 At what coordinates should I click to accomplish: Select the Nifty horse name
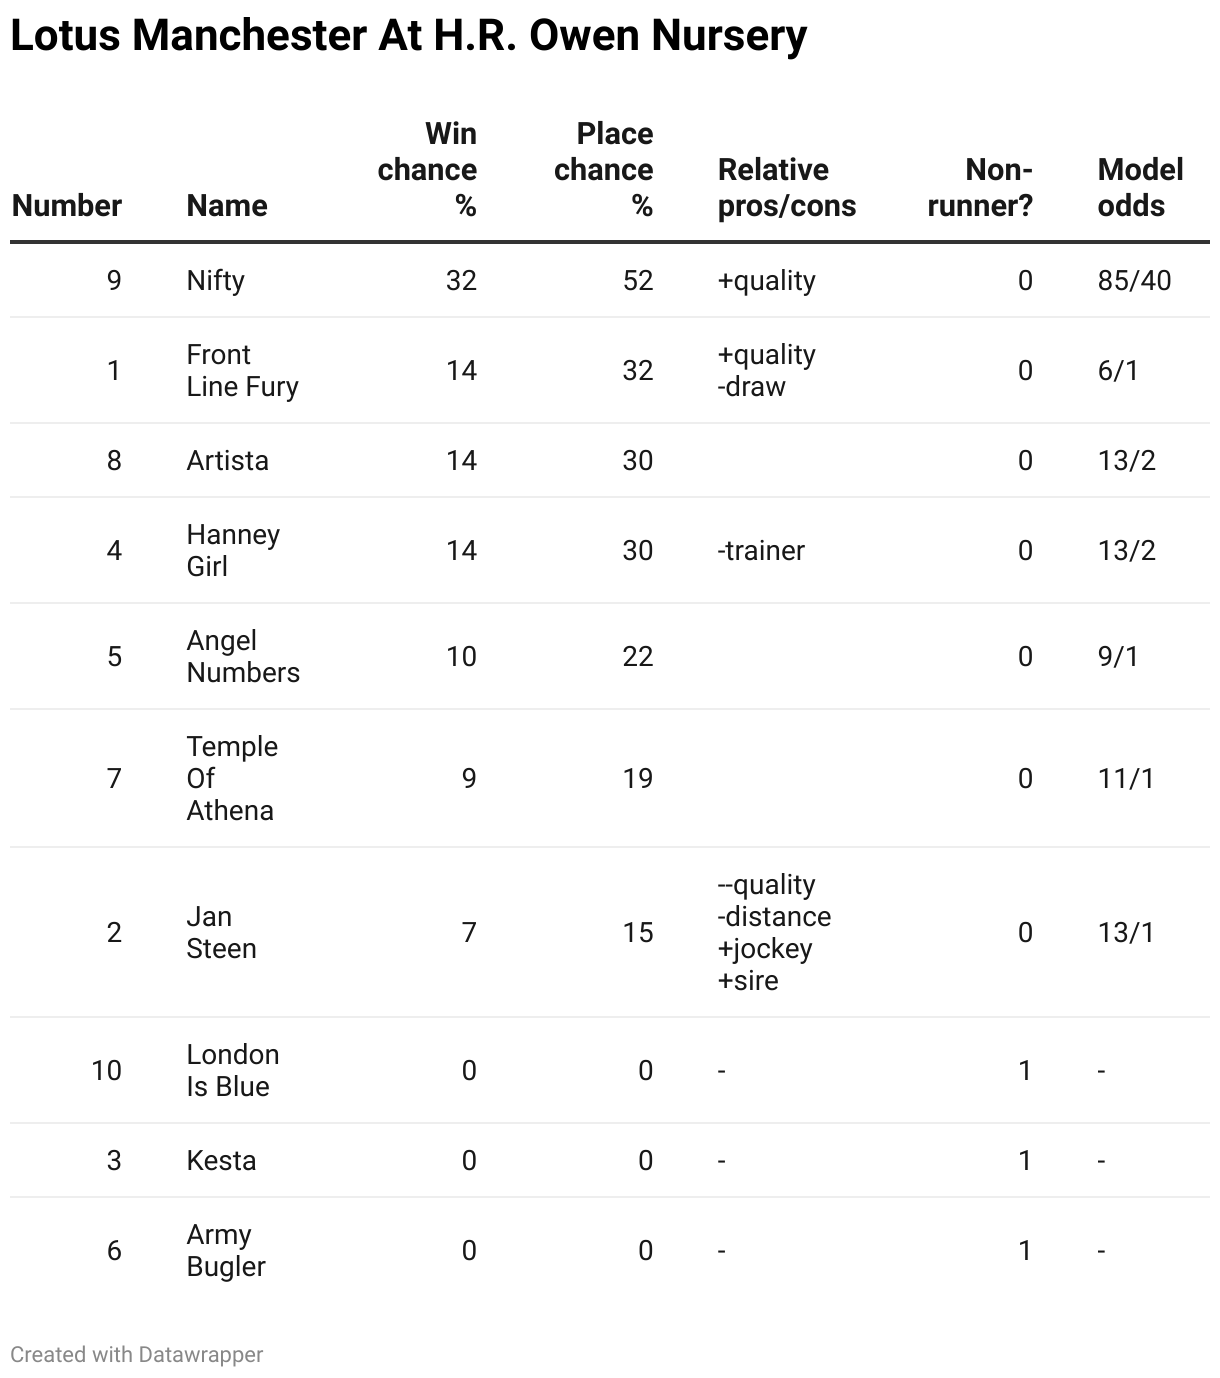pos(216,280)
